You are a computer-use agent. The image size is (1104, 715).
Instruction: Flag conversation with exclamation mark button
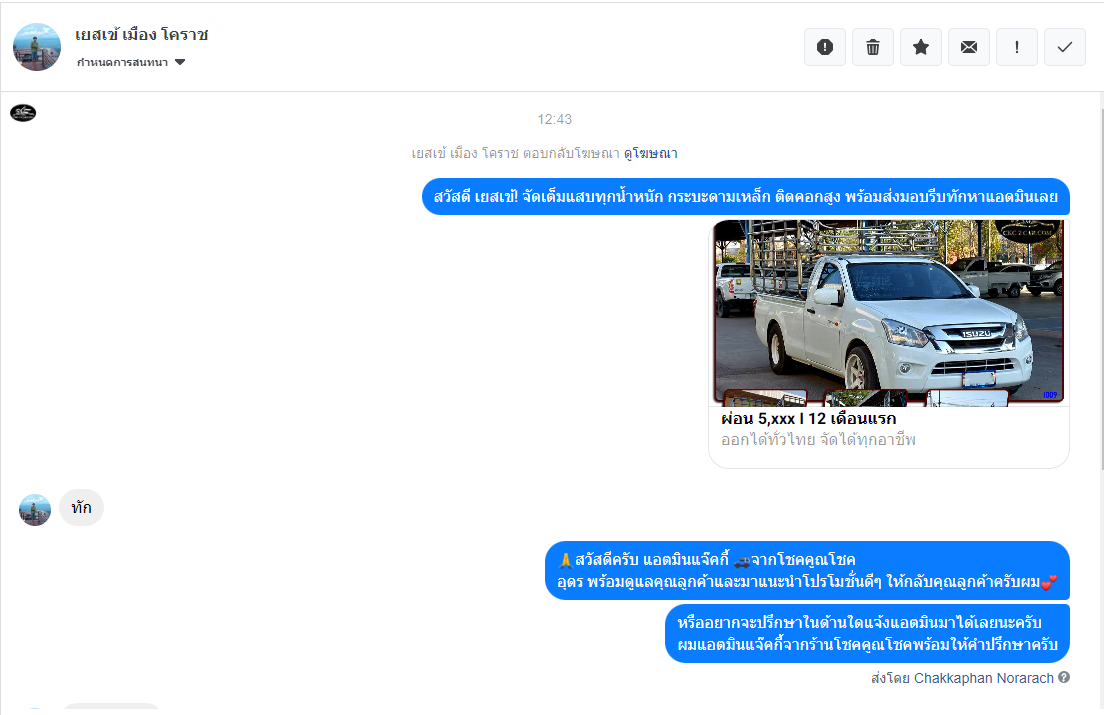pyautogui.click(x=1017, y=47)
